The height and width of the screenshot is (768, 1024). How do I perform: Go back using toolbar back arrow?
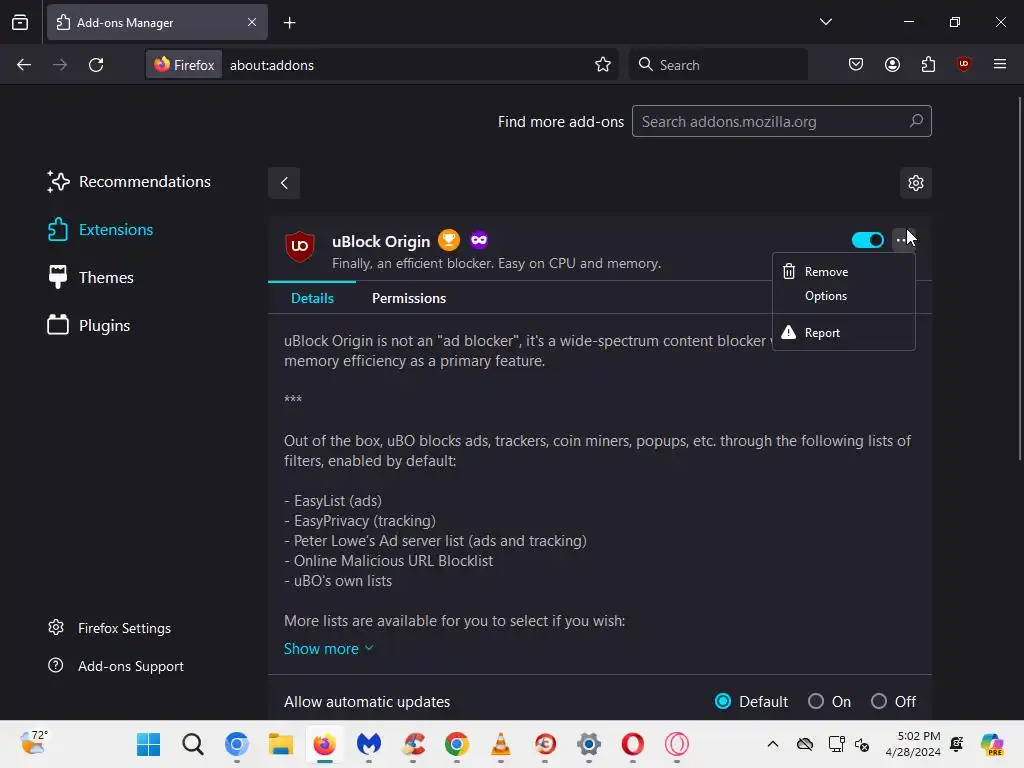pyautogui.click(x=24, y=65)
